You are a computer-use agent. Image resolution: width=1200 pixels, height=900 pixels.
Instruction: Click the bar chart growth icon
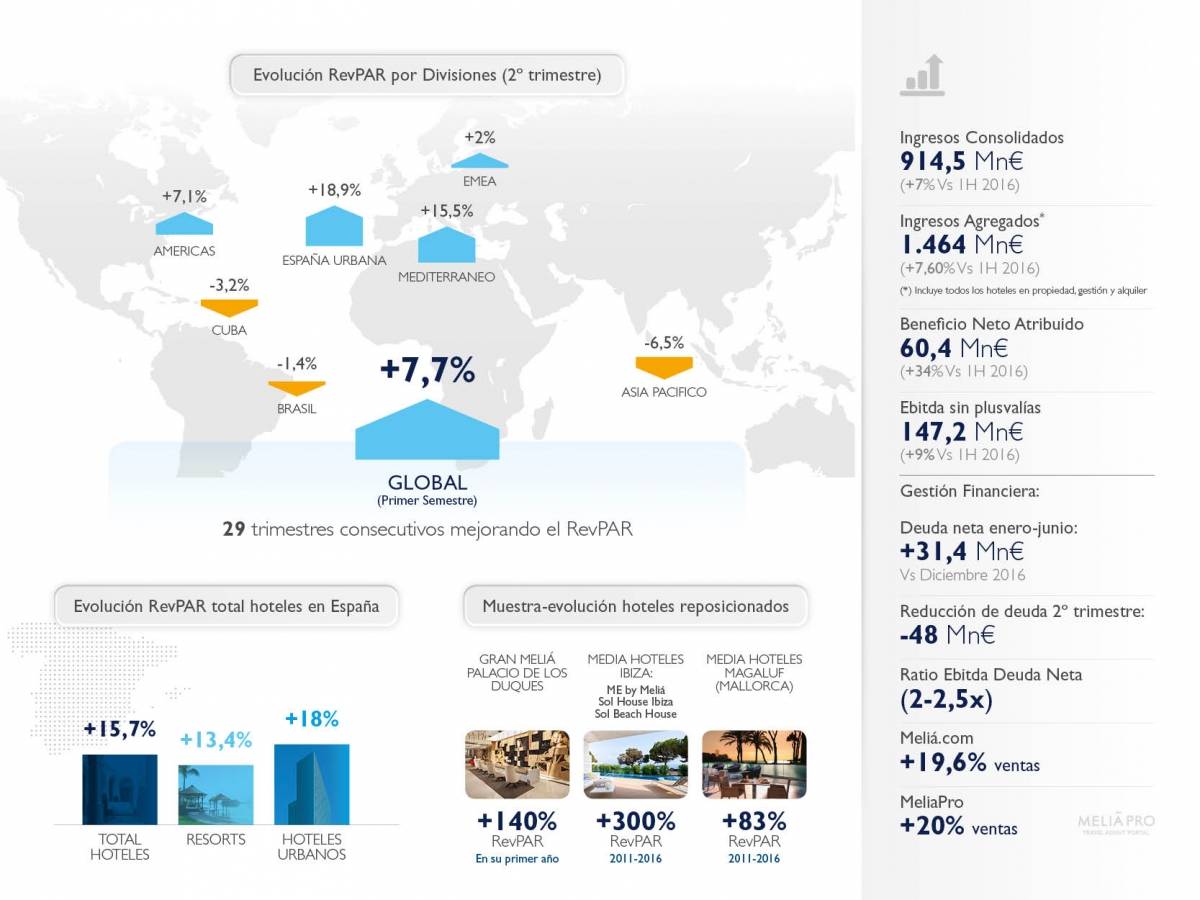click(922, 76)
